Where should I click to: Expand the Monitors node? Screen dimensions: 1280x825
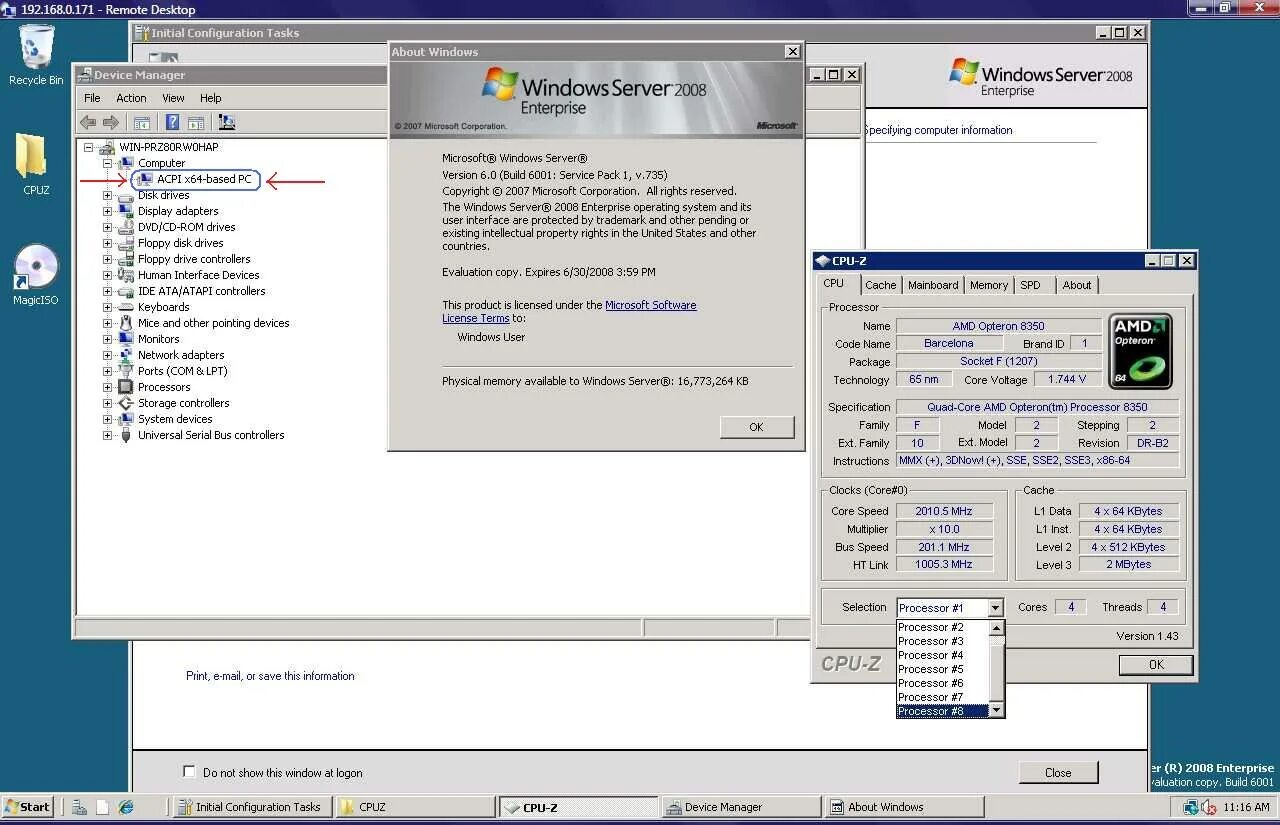107,339
